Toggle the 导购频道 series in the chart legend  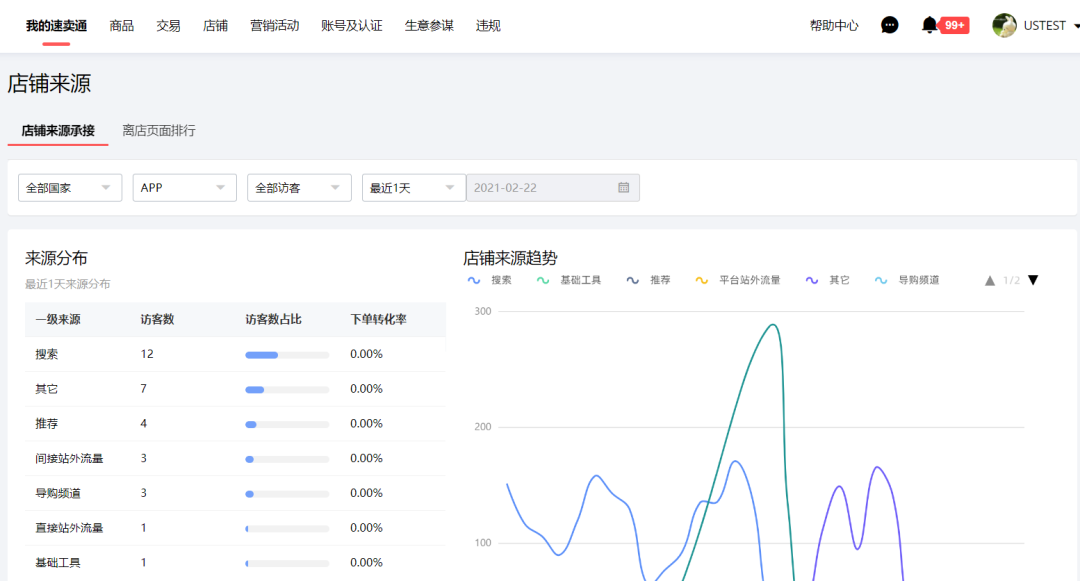(x=907, y=280)
